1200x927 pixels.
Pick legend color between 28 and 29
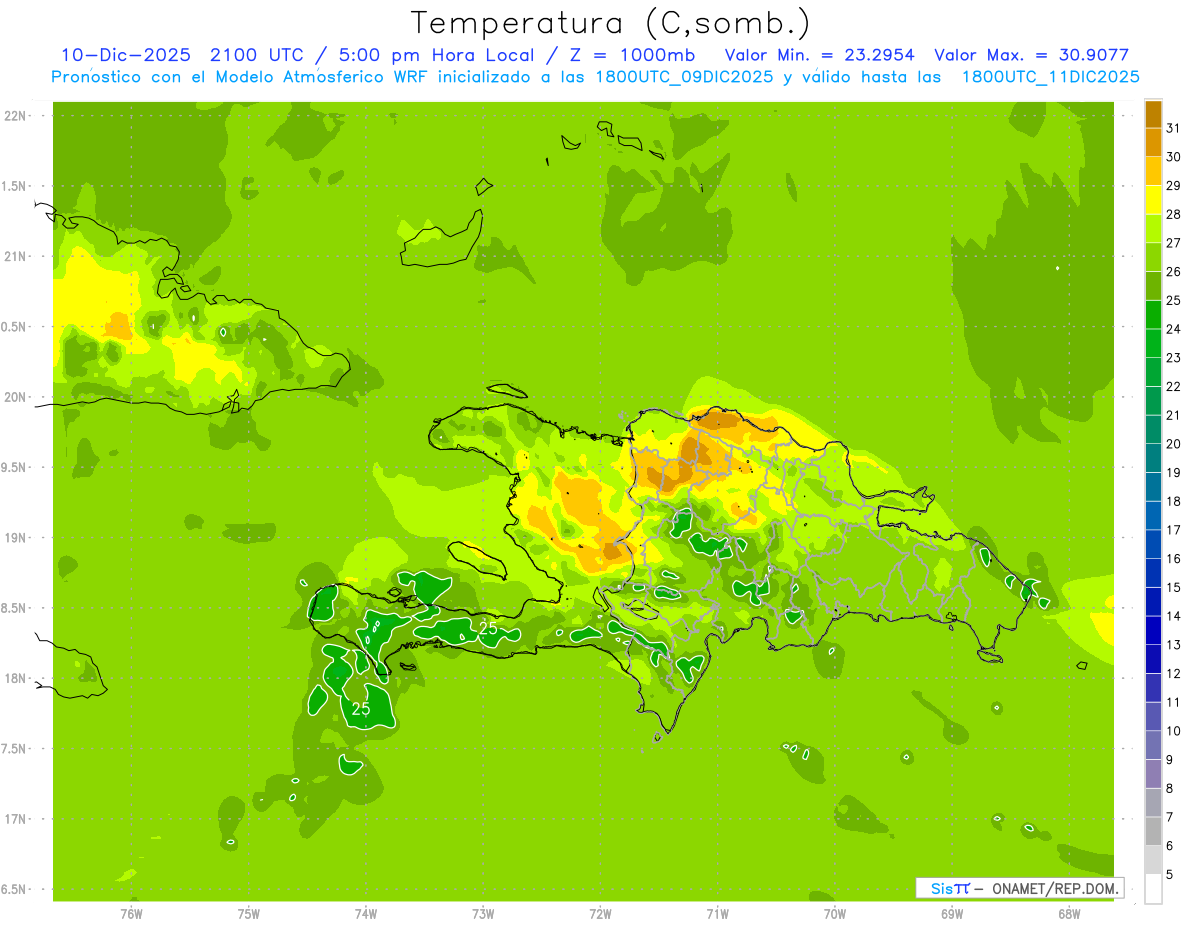pos(1153,200)
